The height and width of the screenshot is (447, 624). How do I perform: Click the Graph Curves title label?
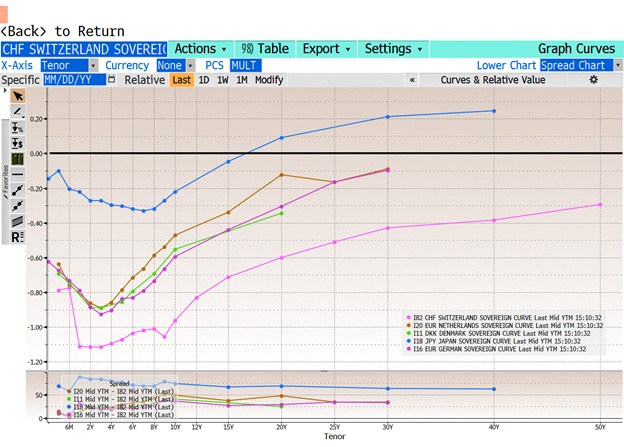click(x=576, y=49)
